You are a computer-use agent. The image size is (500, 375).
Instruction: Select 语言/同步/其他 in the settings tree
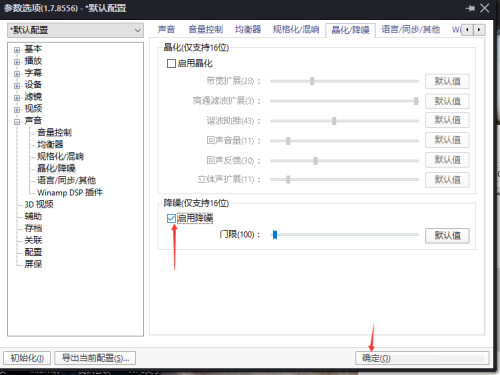pyautogui.click(x=66, y=180)
